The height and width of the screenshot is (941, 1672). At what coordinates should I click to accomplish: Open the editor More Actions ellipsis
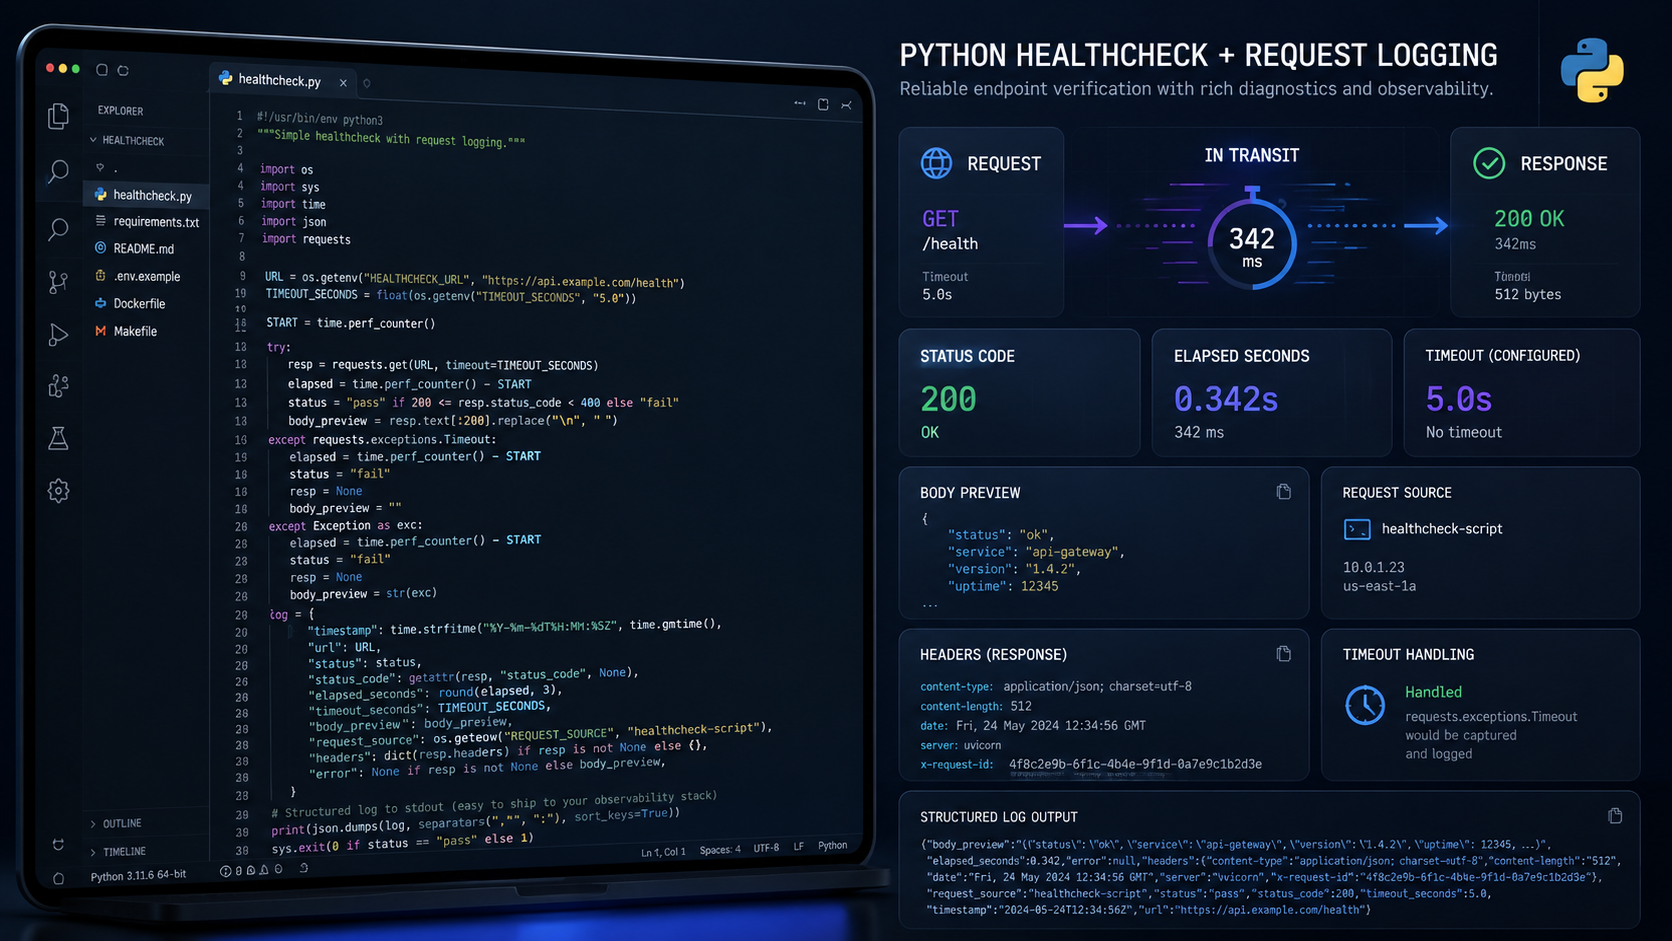[x=800, y=103]
